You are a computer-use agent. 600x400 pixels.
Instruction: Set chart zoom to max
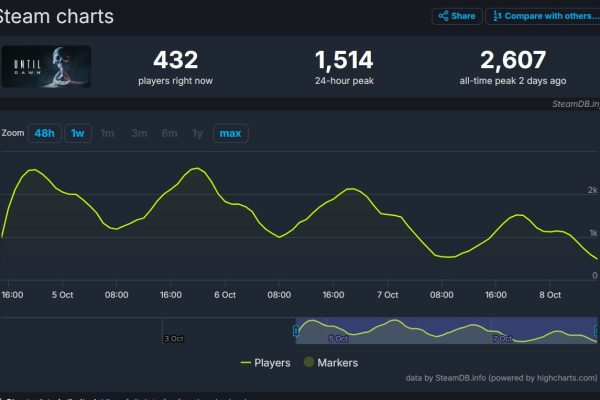(x=230, y=133)
